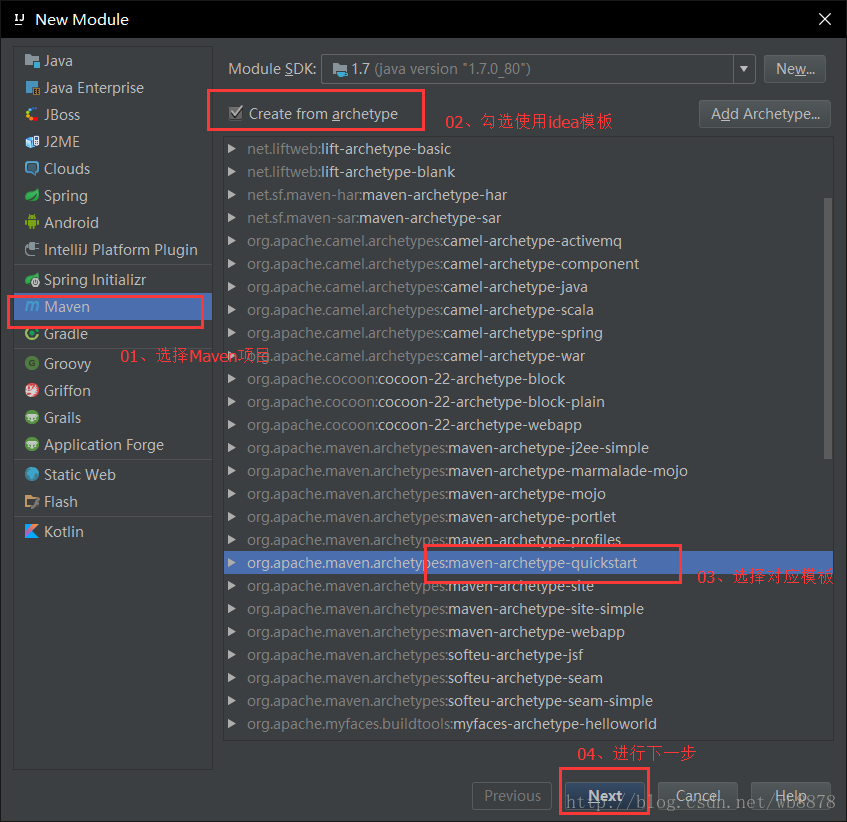Image resolution: width=847 pixels, height=822 pixels.
Task: Expand maven-archetype-quickstart node
Action: [232, 563]
